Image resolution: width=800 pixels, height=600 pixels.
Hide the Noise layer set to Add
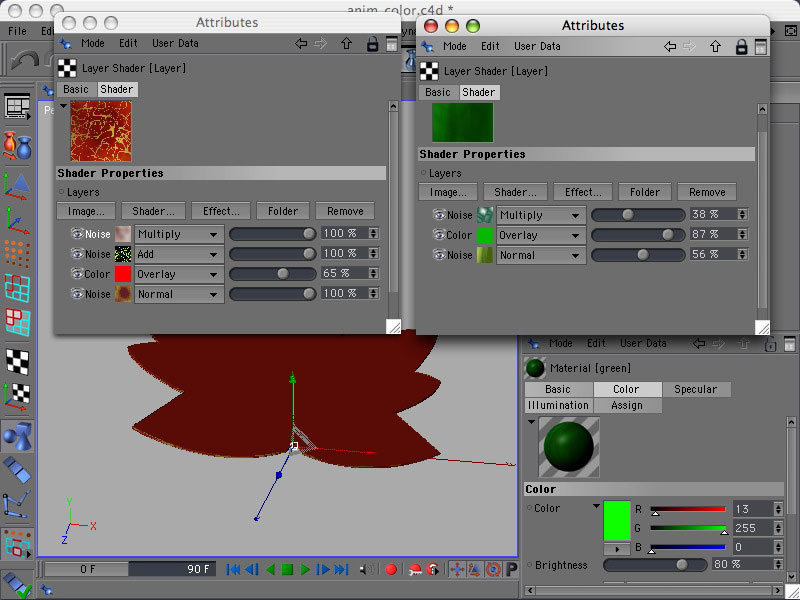point(76,254)
